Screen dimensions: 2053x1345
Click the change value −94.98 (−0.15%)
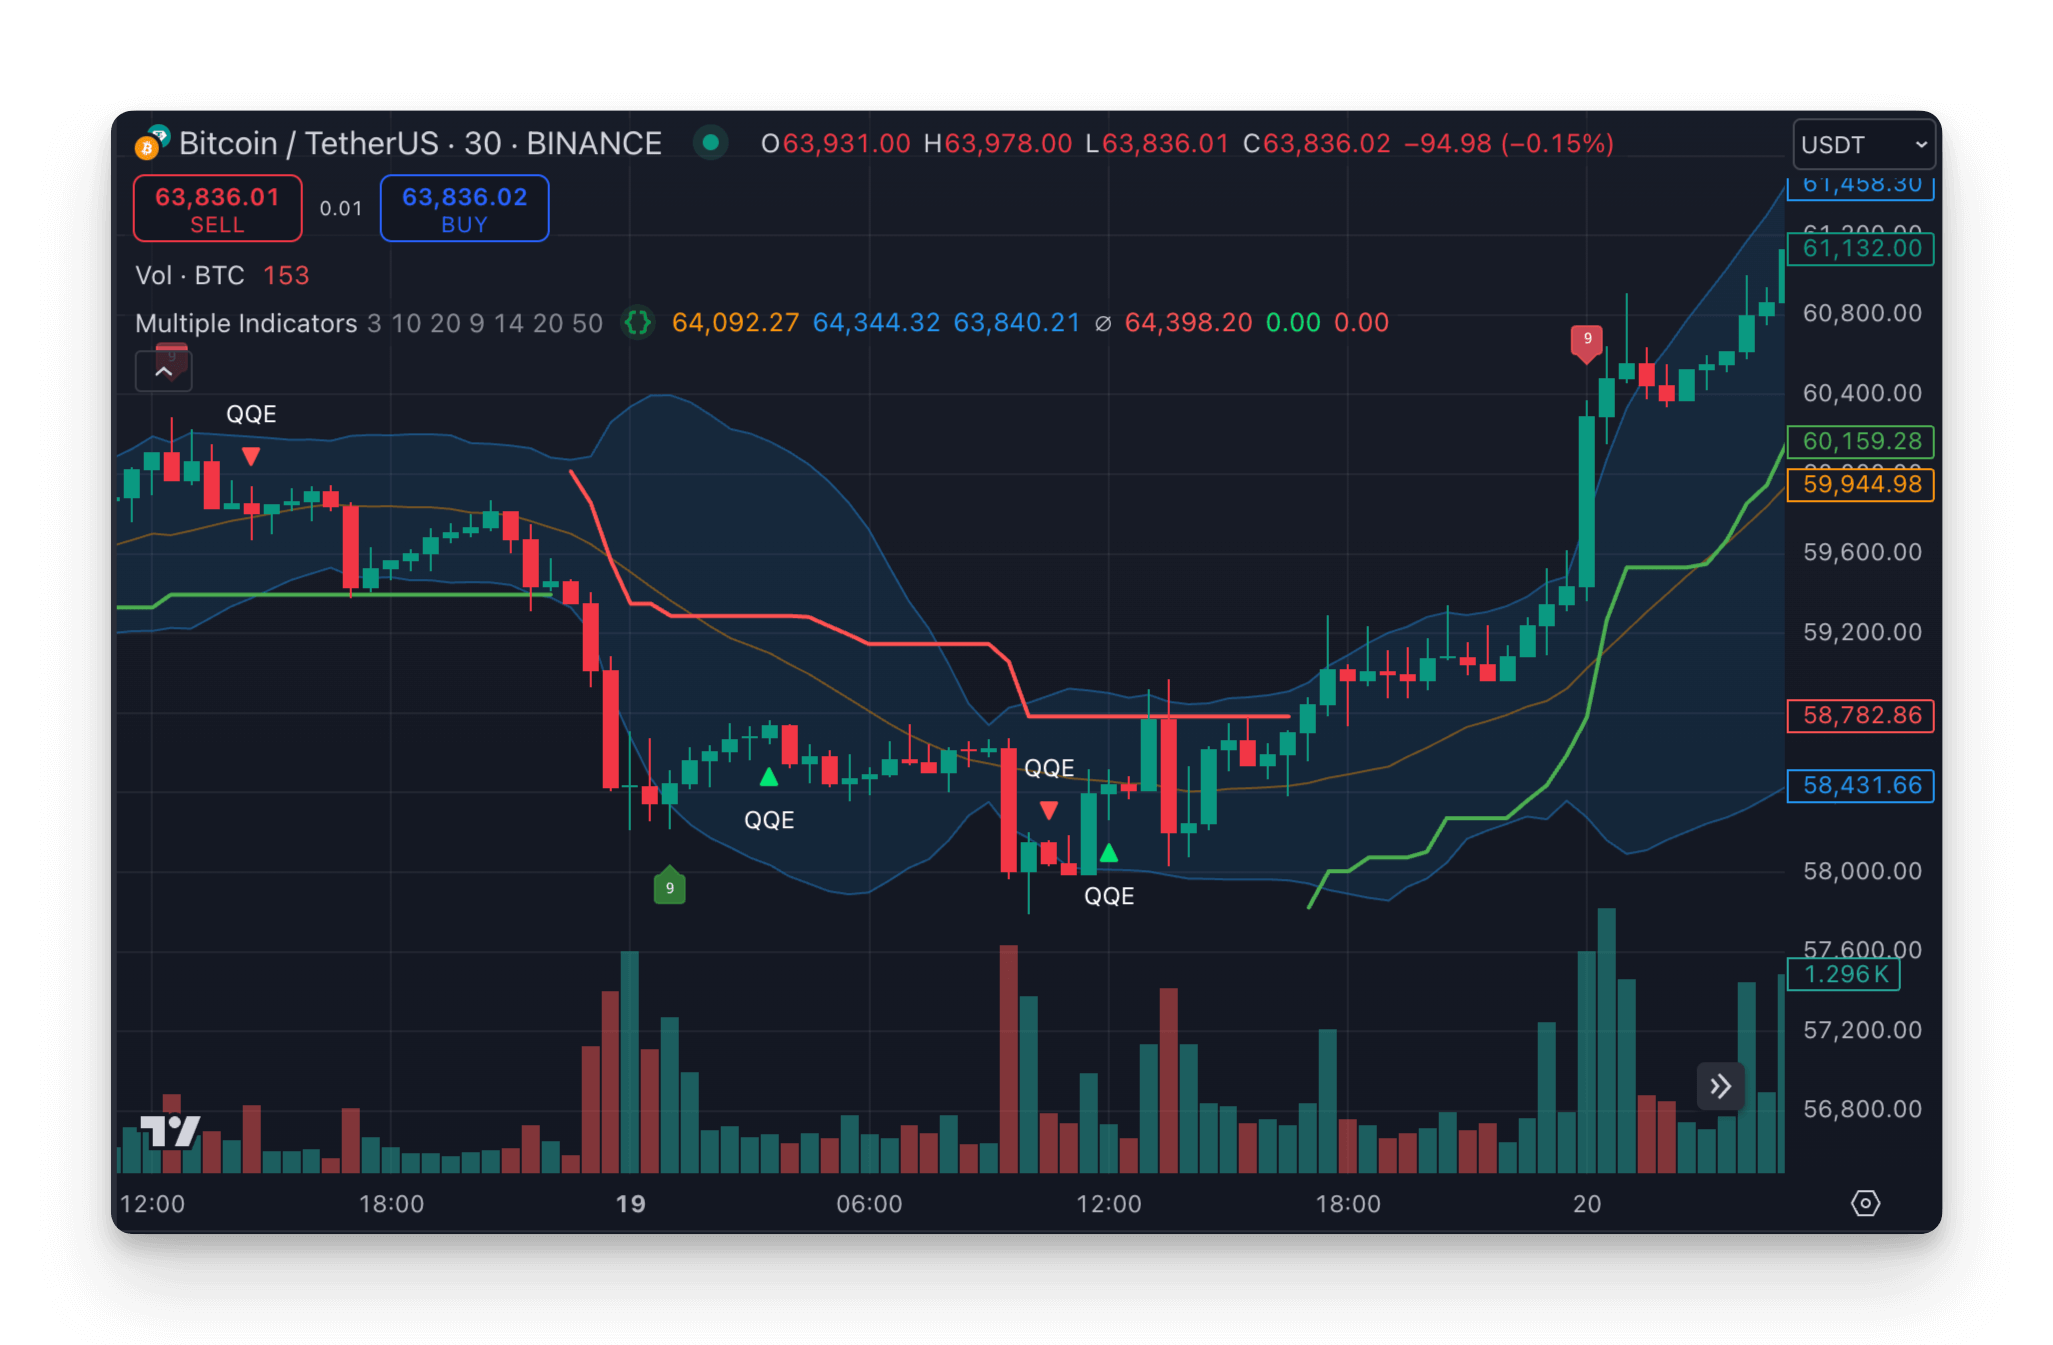click(x=1509, y=144)
